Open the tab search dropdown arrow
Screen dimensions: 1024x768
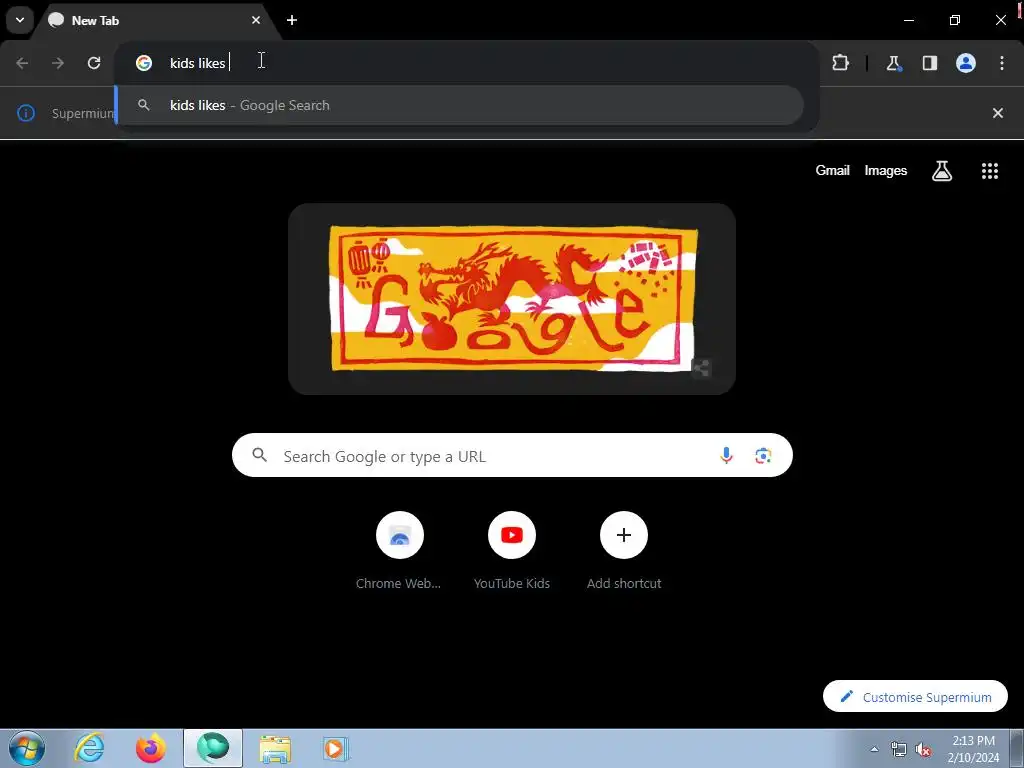point(20,20)
